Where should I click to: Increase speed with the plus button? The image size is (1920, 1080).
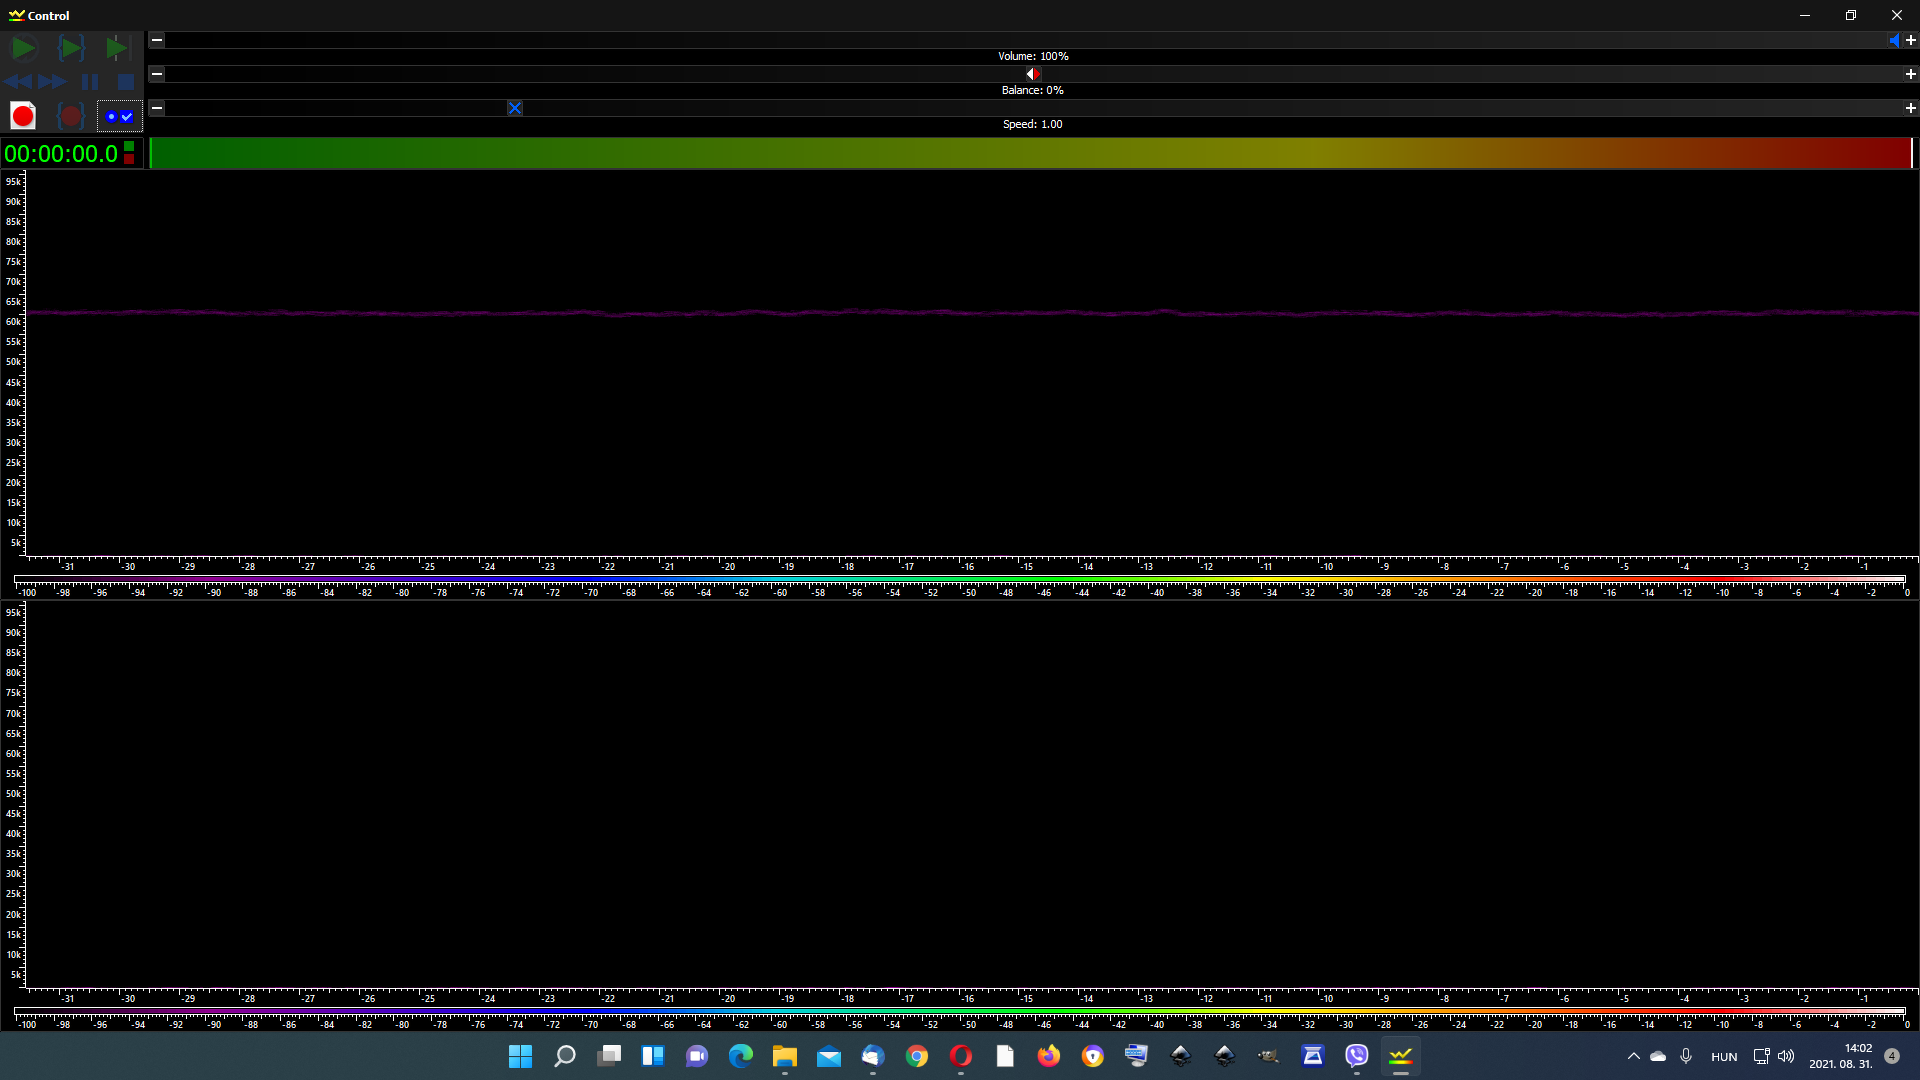1910,108
